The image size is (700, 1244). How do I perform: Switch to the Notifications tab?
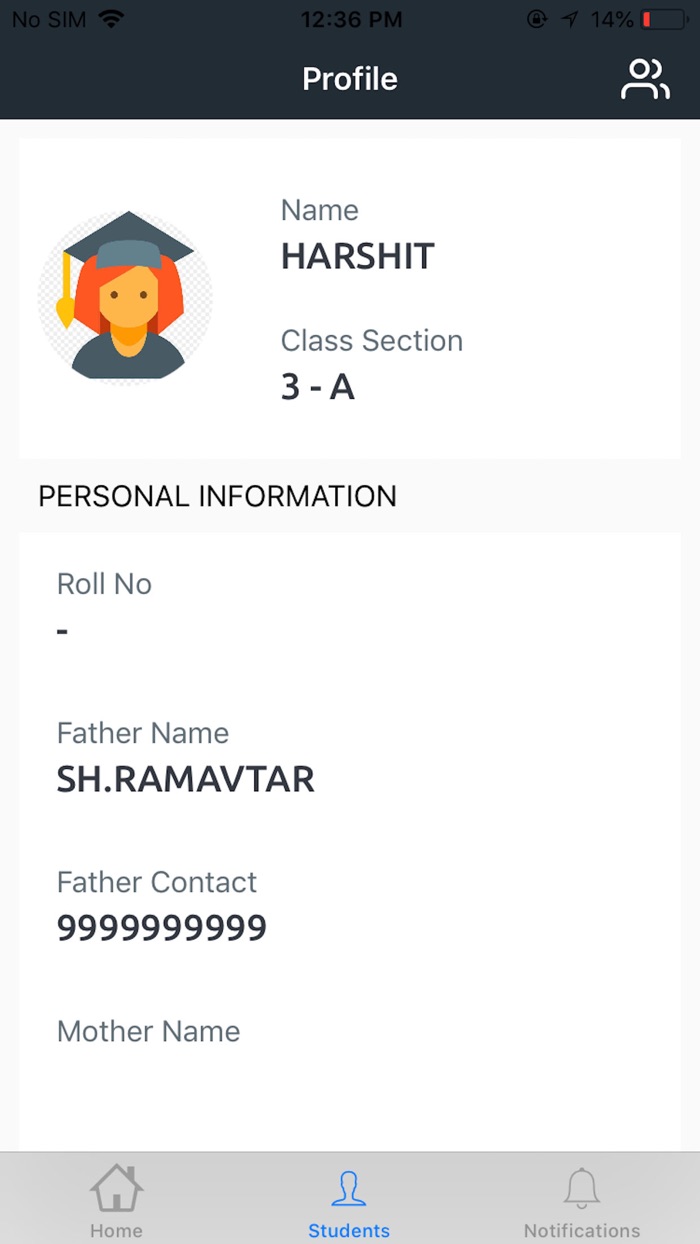581,1198
